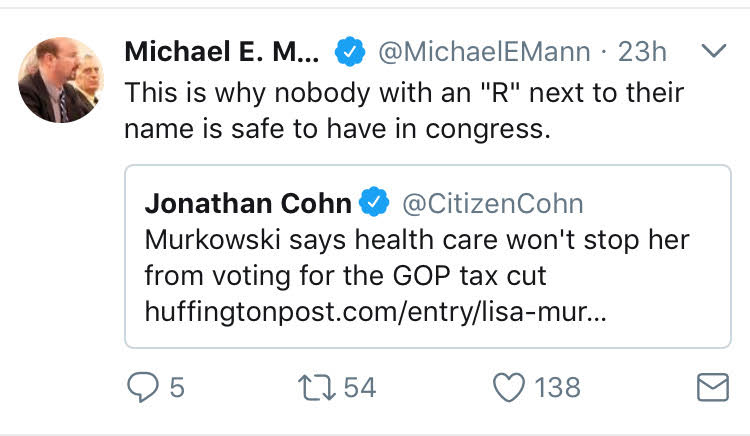The height and width of the screenshot is (436, 750).
Task: Like the tweet with the heart icon
Action: pyautogui.click(x=509, y=387)
